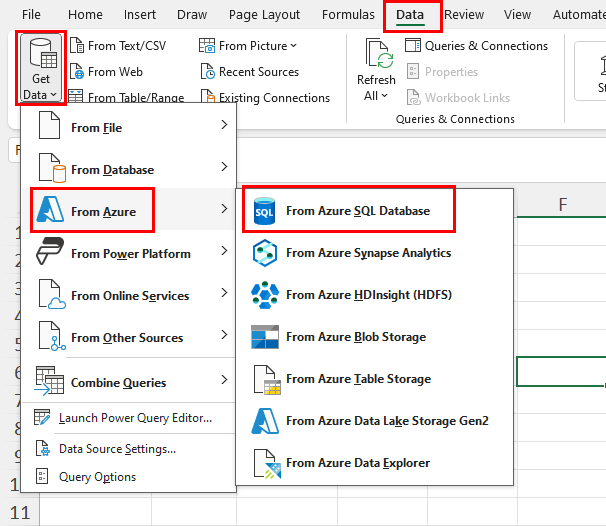Choose From Azure Table Storage

(x=374, y=379)
